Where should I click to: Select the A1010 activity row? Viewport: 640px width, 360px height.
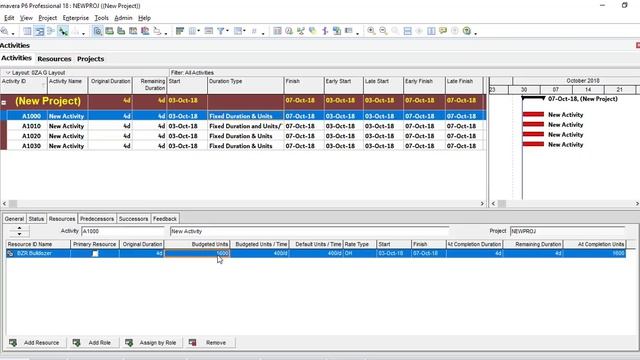[243, 126]
